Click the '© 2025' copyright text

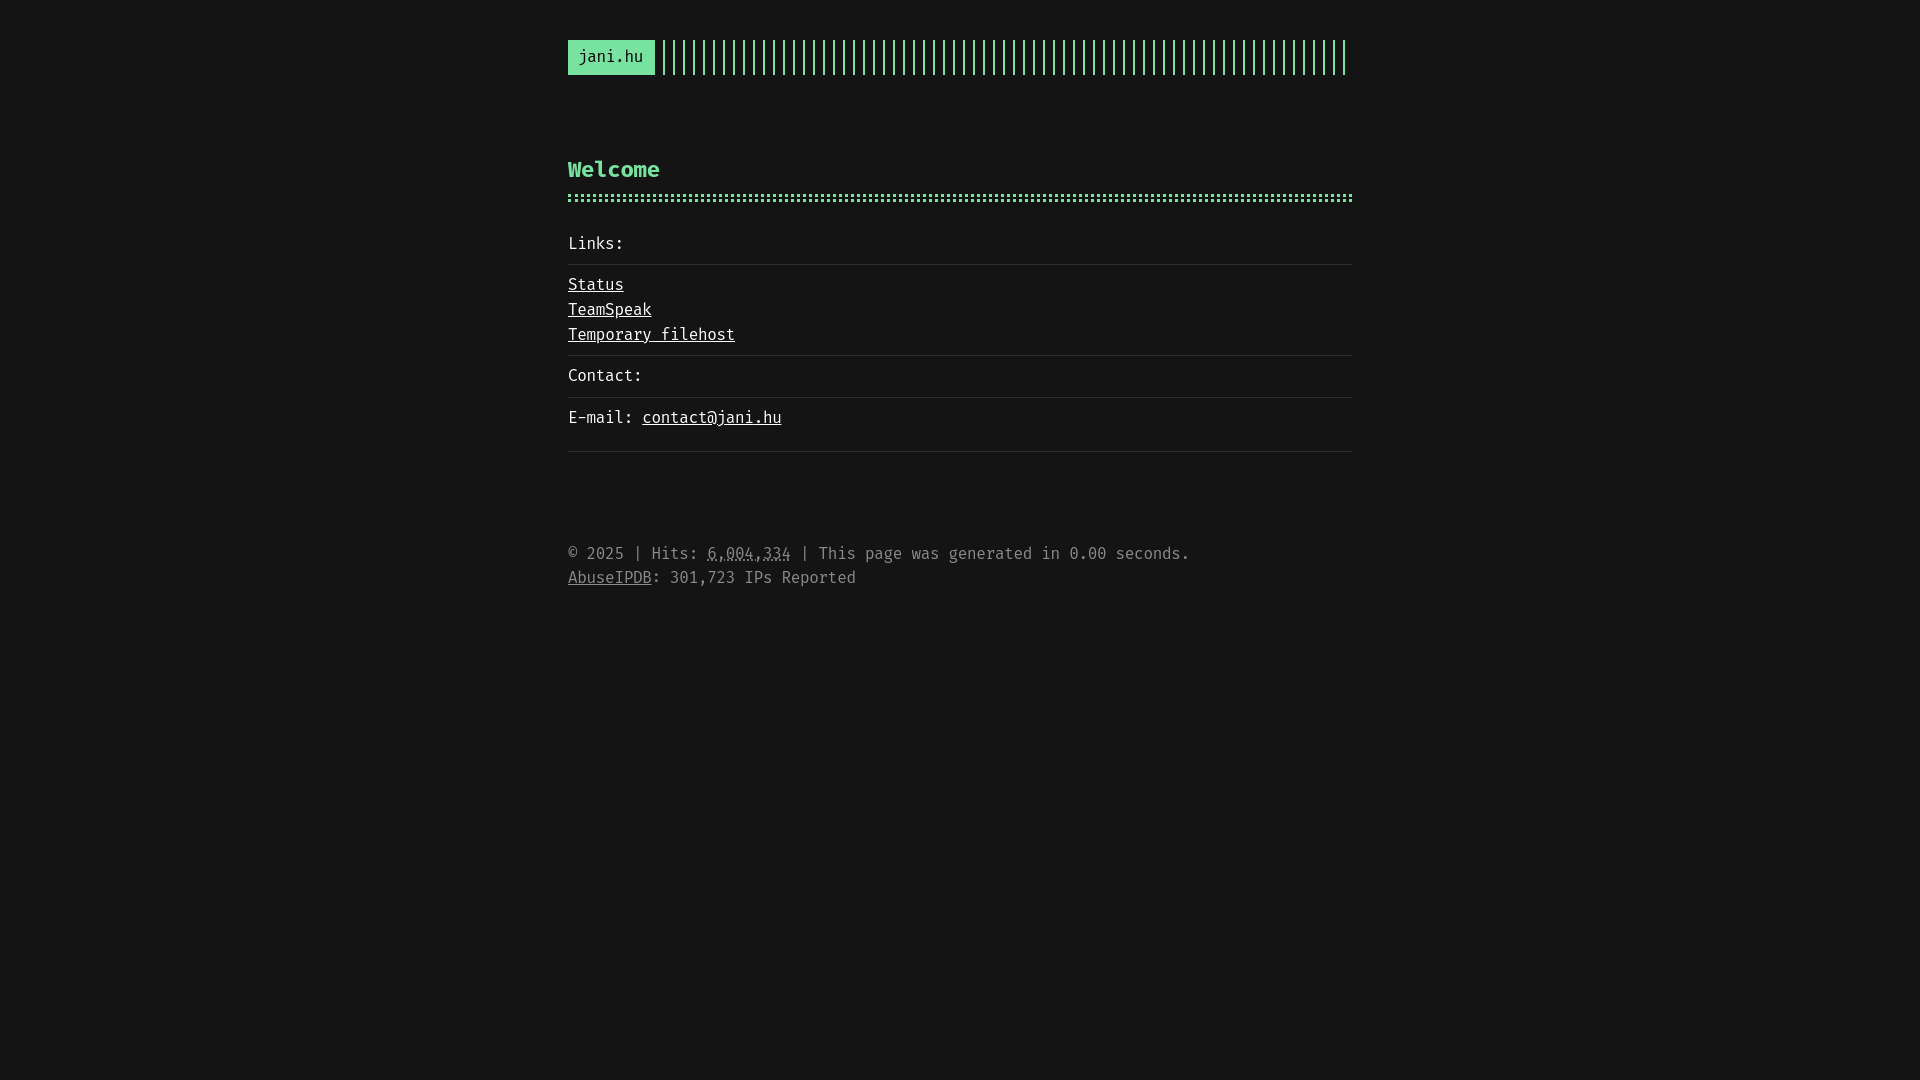596,554
